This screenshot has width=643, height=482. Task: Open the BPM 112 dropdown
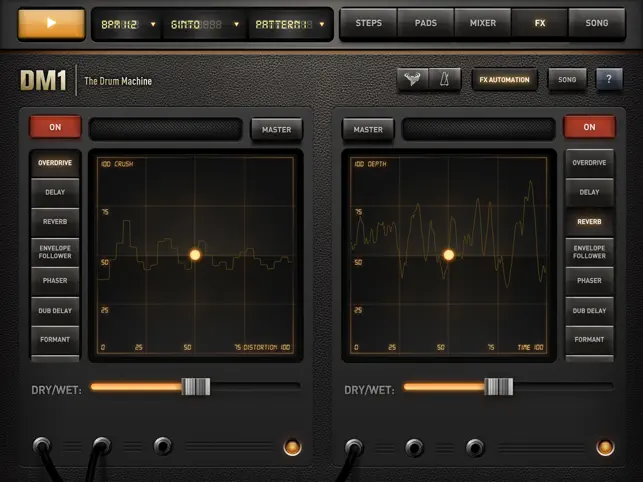pos(128,25)
